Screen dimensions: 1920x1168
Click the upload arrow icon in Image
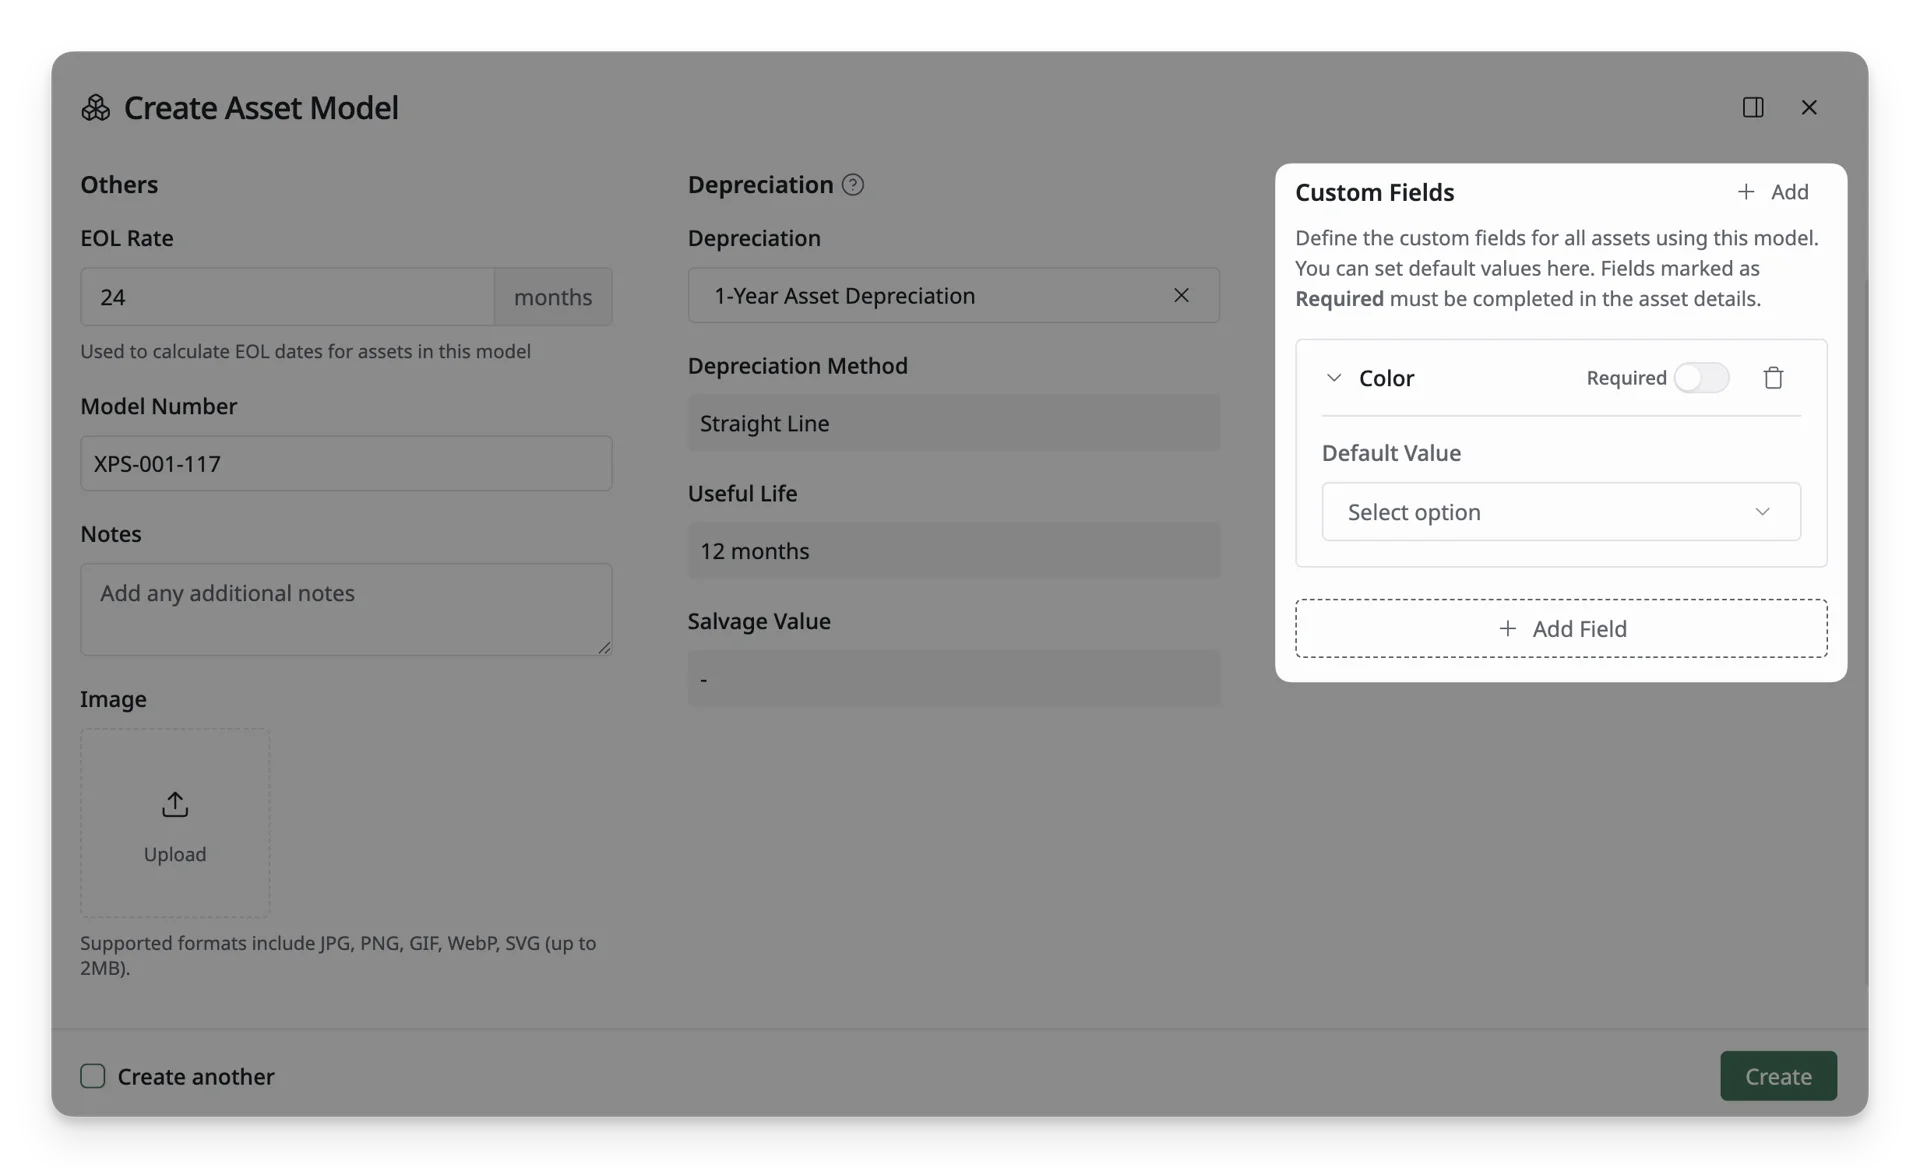[x=175, y=804]
